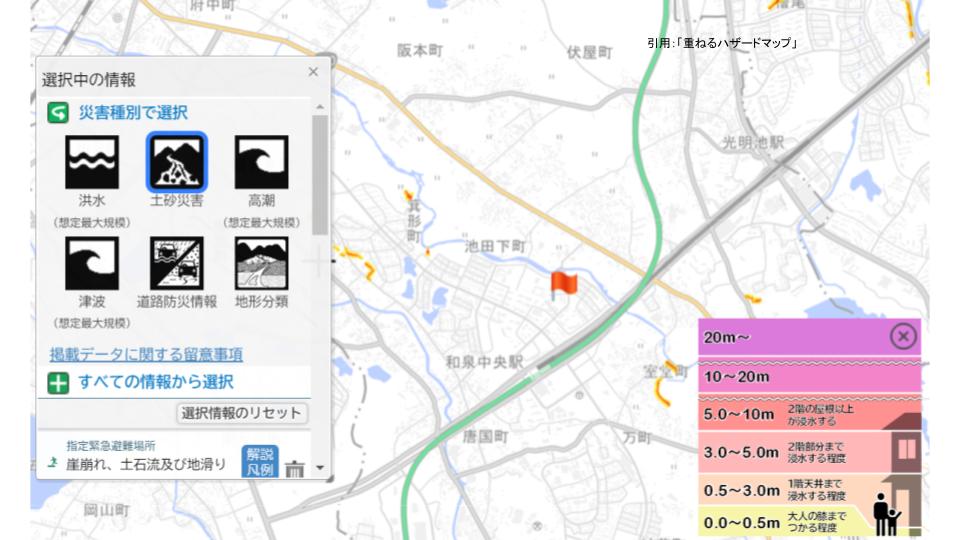Viewport: 960px width, 540px height.
Task: Click the 解説凡例 button
Action: [x=260, y=462]
